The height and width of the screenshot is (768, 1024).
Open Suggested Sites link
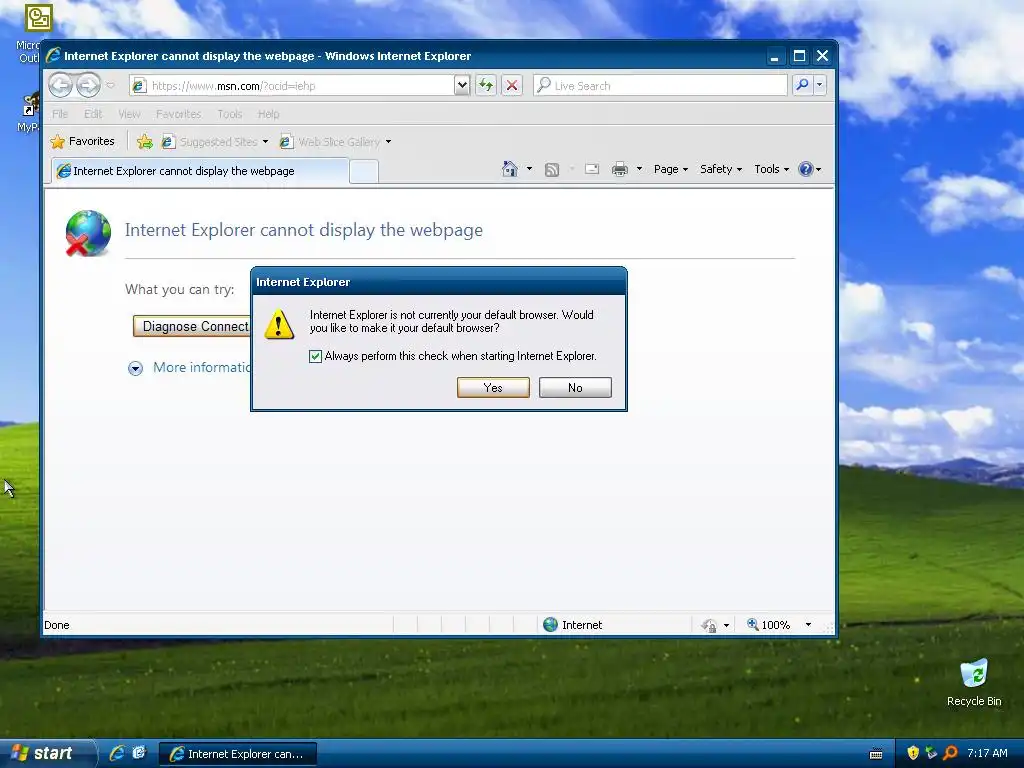click(210, 142)
